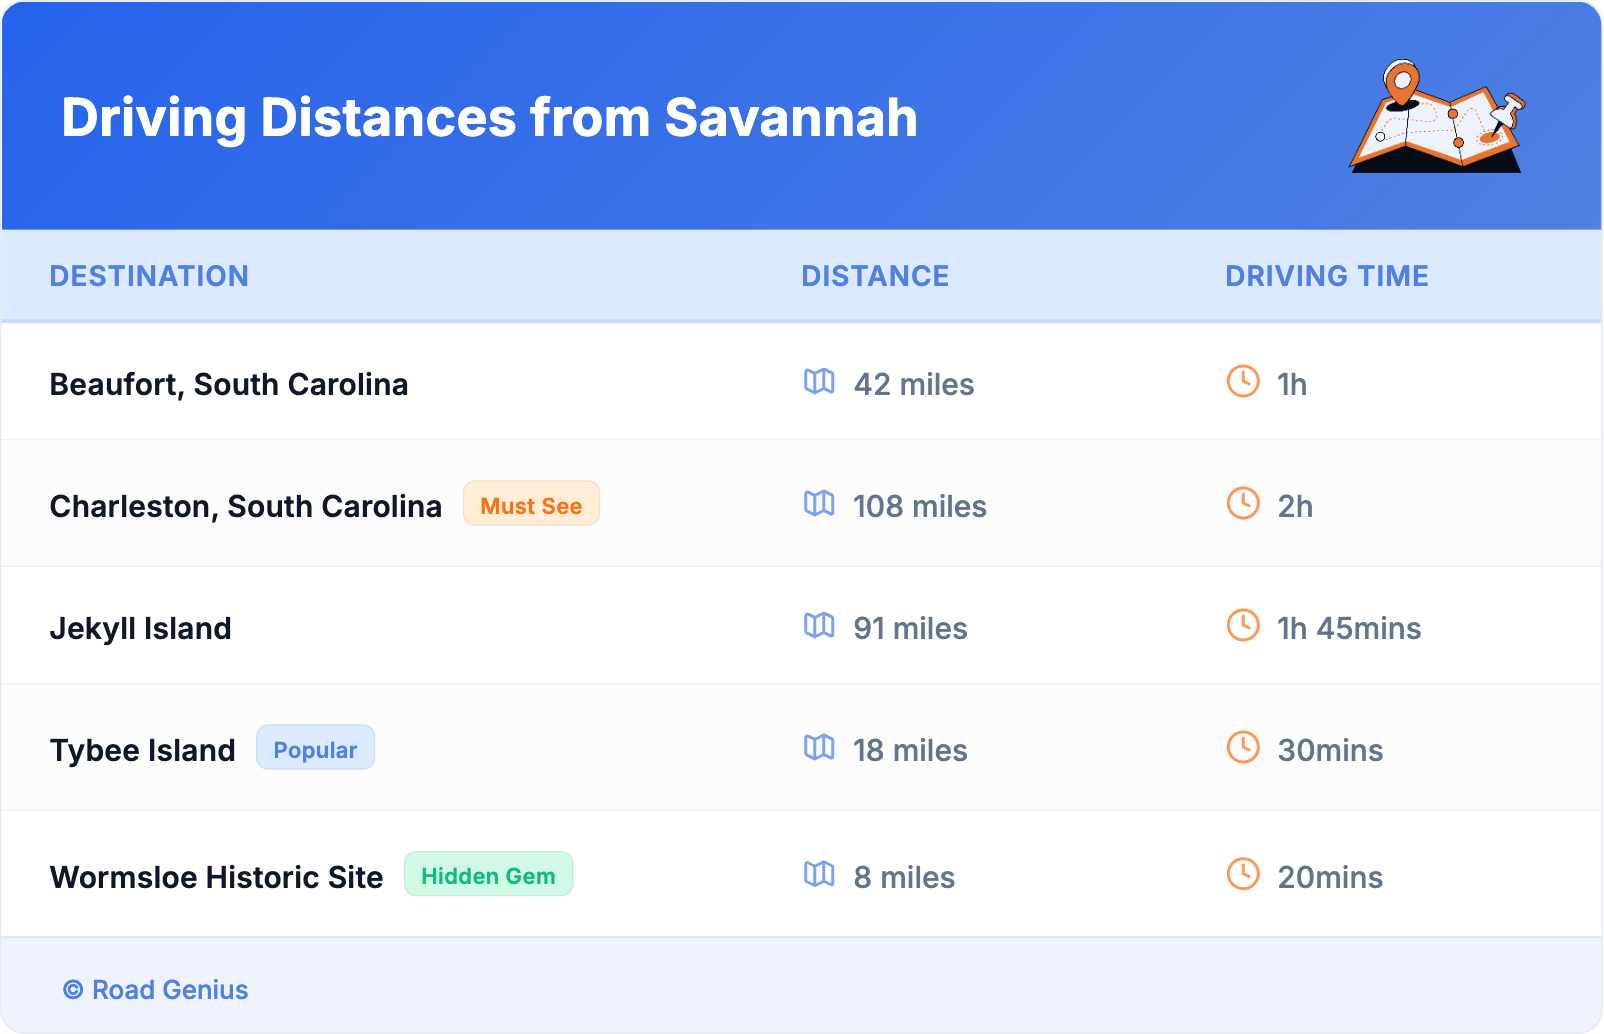Click the Distance column header

(875, 276)
